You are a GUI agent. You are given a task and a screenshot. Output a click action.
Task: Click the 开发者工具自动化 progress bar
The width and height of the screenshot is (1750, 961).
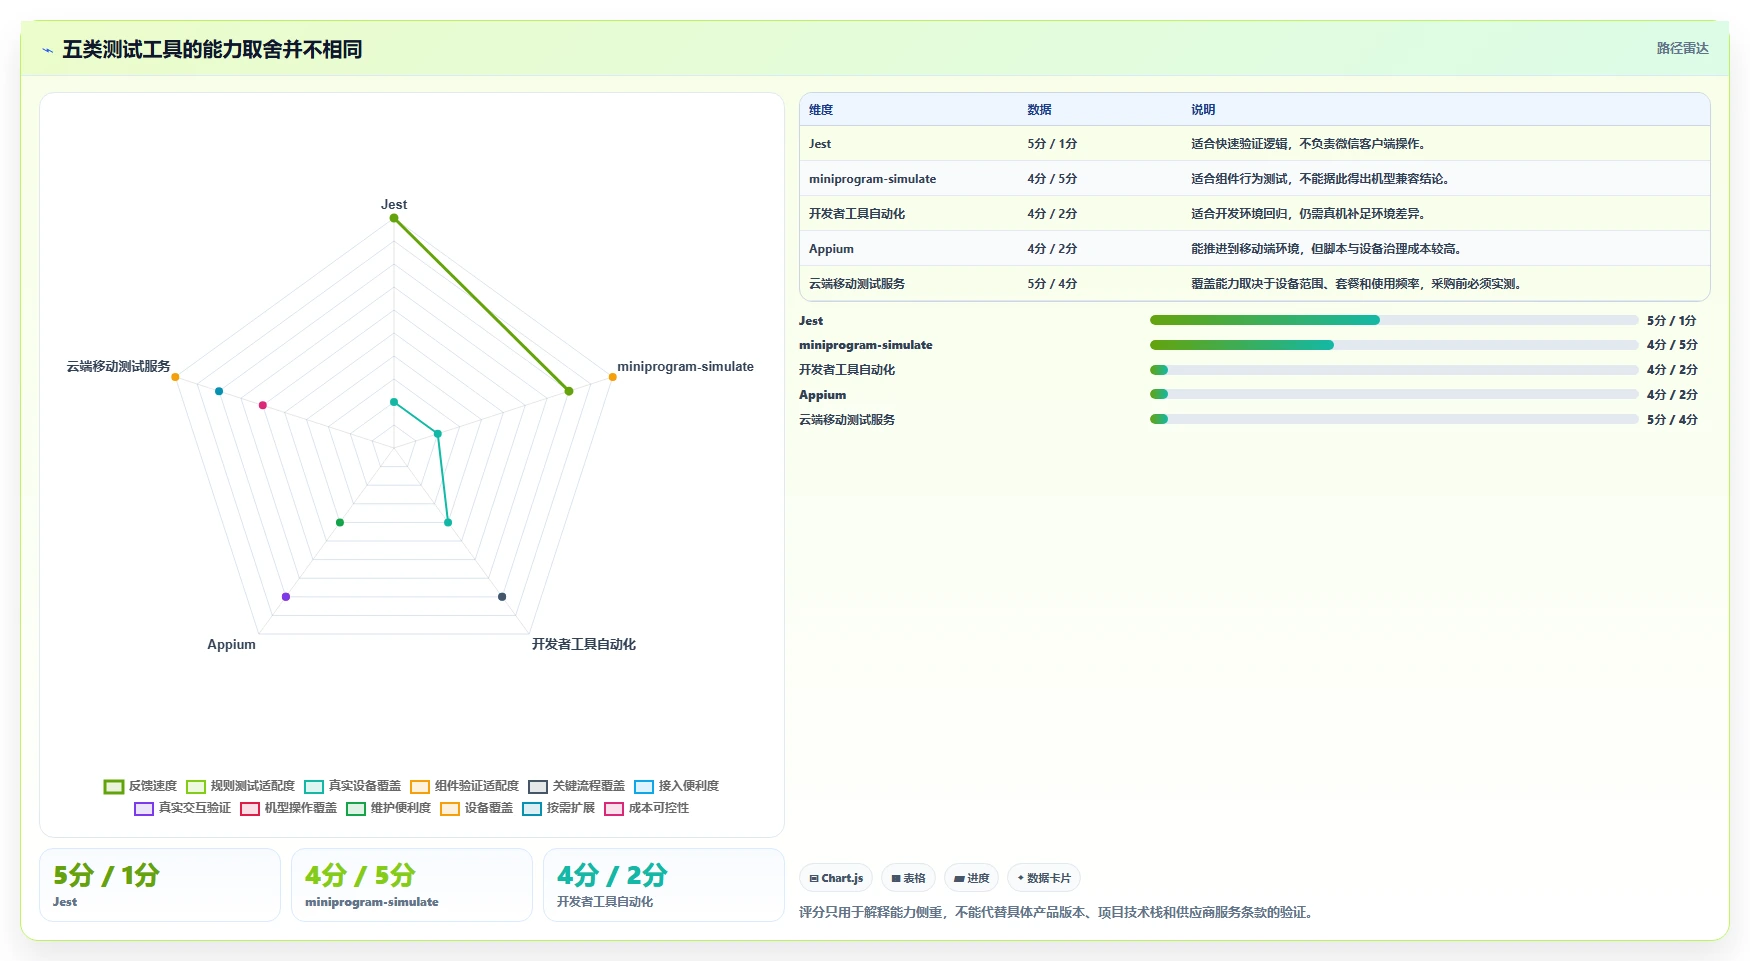pyautogui.click(x=1394, y=370)
